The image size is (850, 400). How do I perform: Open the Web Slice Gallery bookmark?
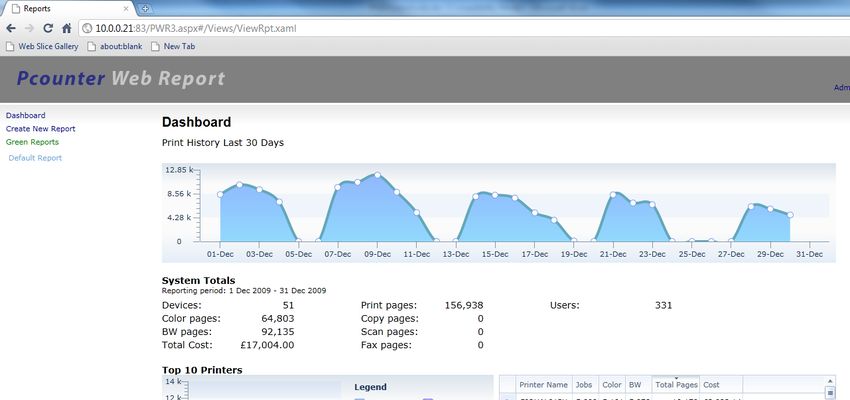pyautogui.click(x=42, y=47)
